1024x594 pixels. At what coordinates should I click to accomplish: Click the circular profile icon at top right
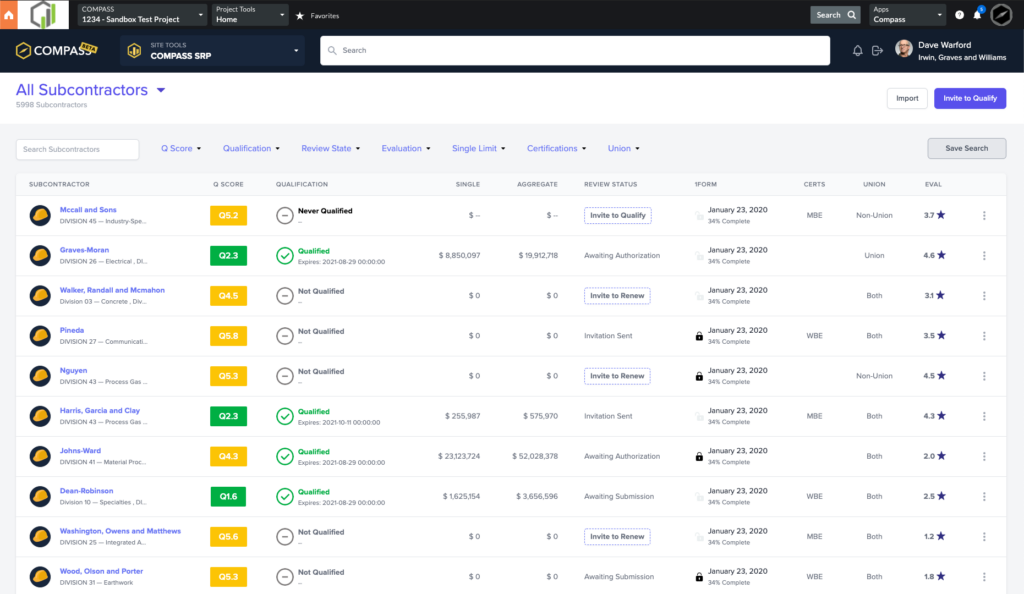tap(1001, 14)
